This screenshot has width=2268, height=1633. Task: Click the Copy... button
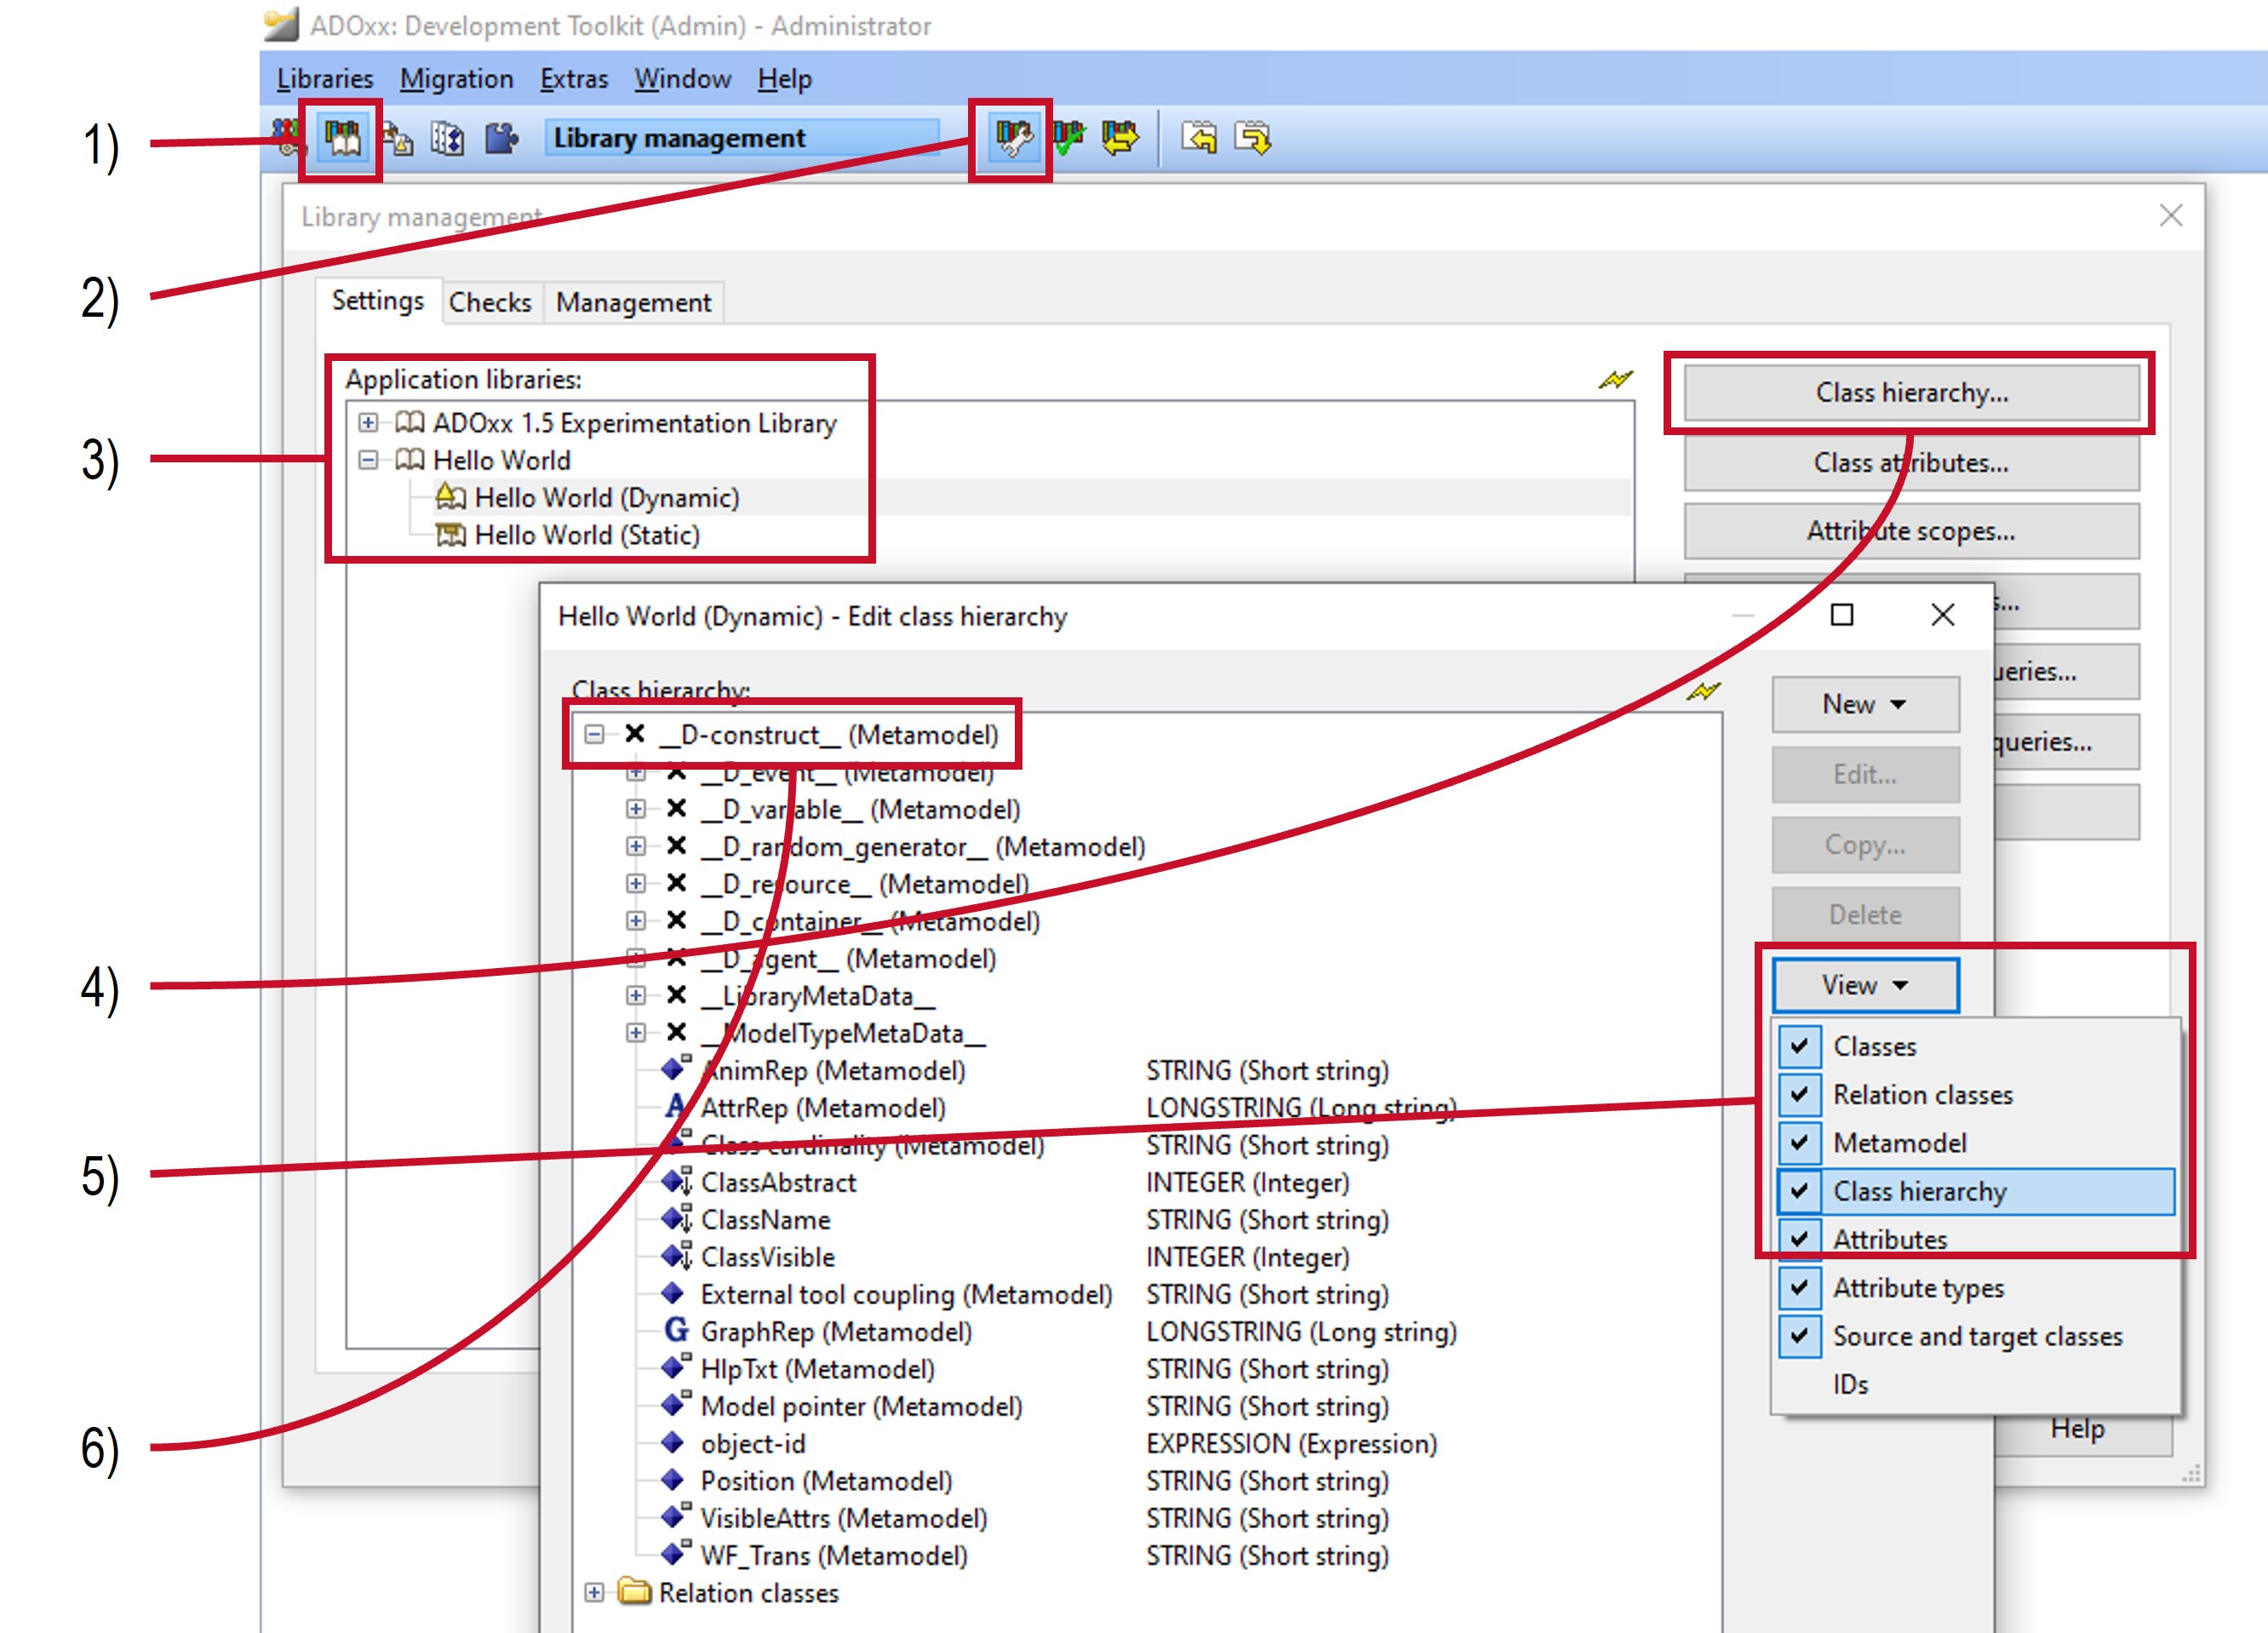click(x=1865, y=845)
